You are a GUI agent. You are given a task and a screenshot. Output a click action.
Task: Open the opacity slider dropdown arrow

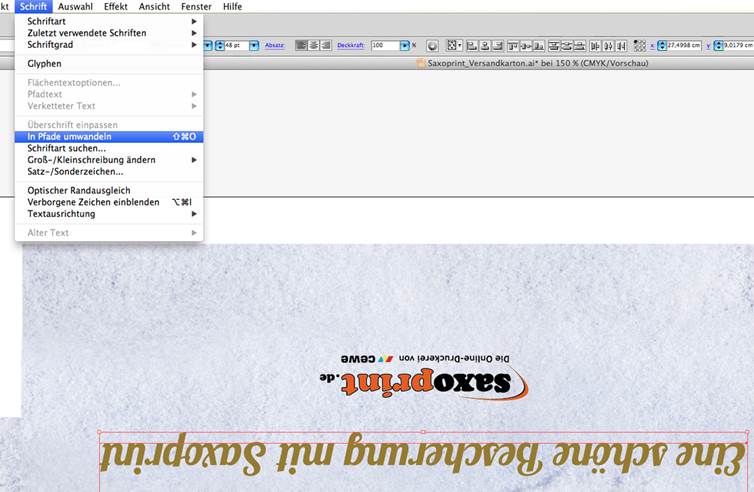405,46
